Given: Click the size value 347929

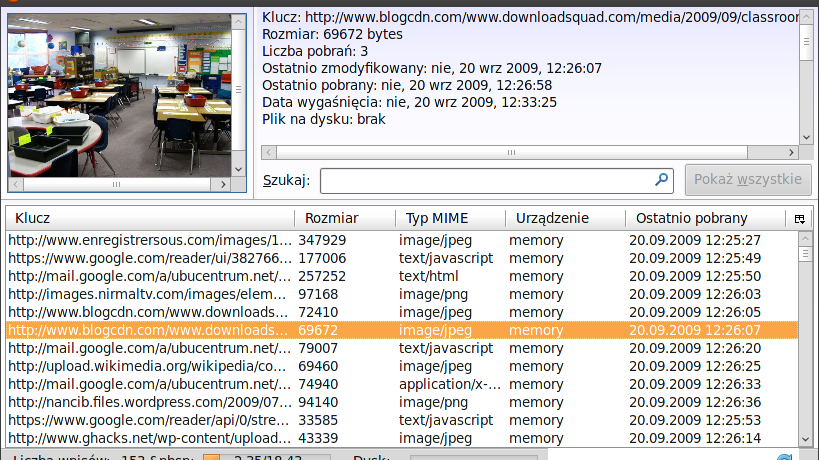Looking at the screenshot, I should (322, 240).
